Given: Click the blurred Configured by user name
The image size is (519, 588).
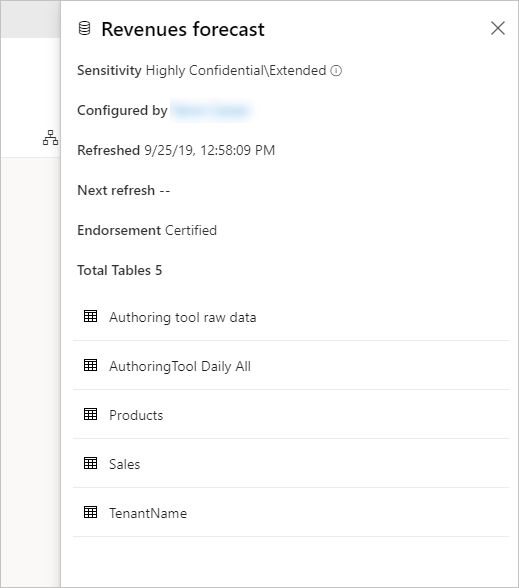Looking at the screenshot, I should coord(211,111).
